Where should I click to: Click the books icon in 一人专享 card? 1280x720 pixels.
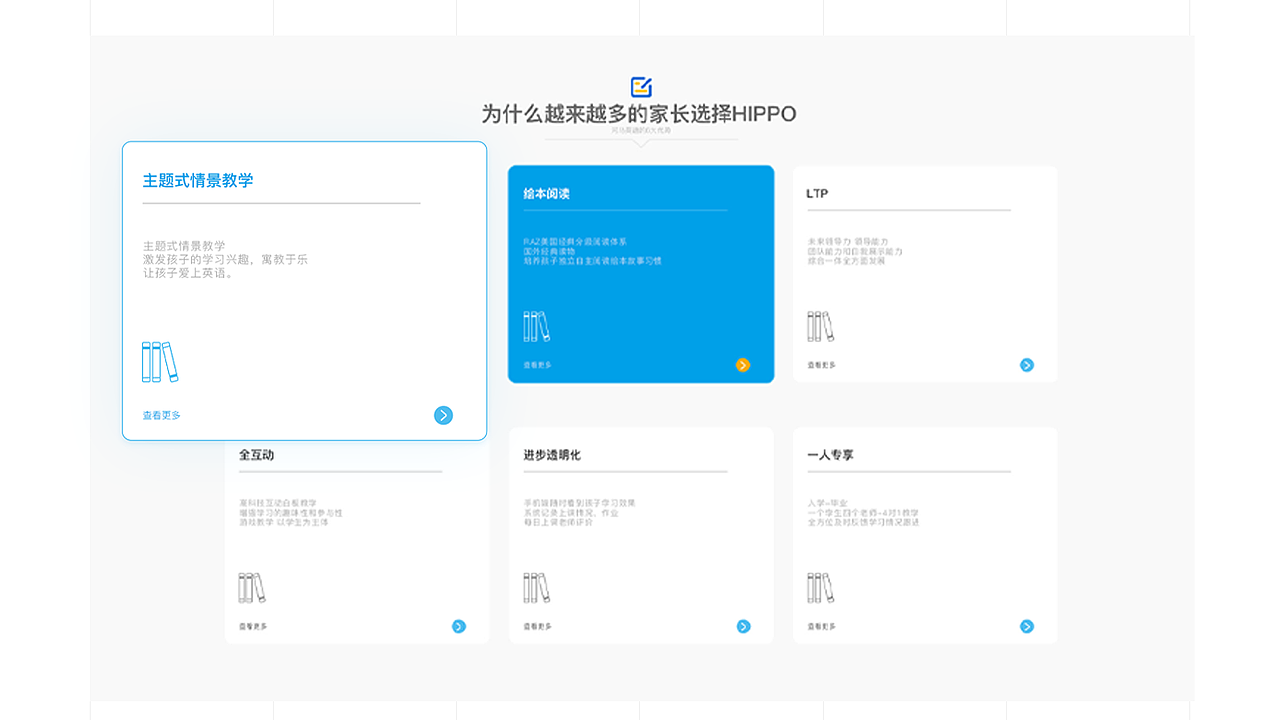coord(821,587)
